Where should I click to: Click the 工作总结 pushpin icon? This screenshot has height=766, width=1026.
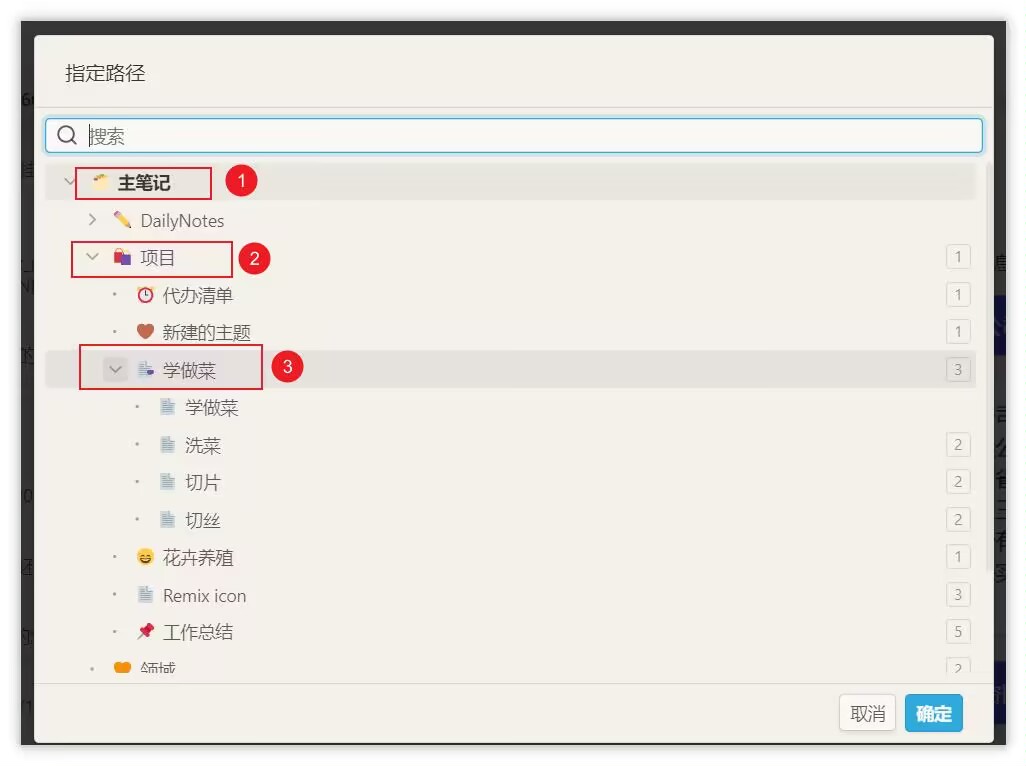(x=145, y=631)
